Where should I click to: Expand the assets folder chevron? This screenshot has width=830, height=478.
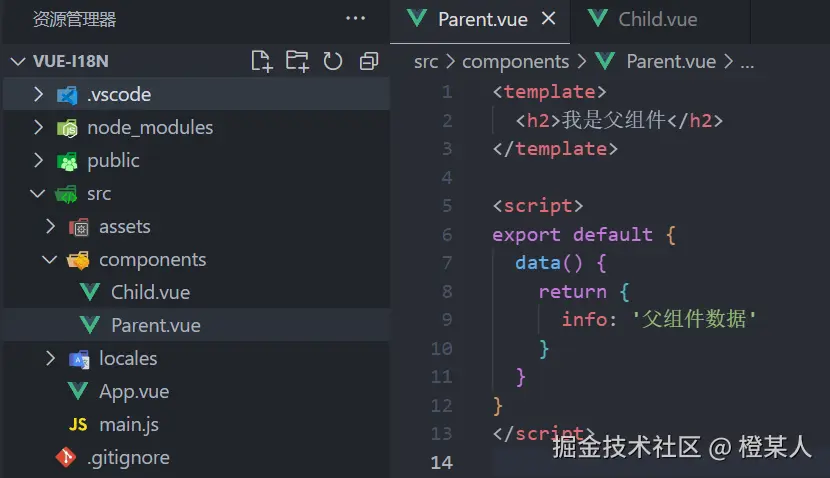pos(50,227)
